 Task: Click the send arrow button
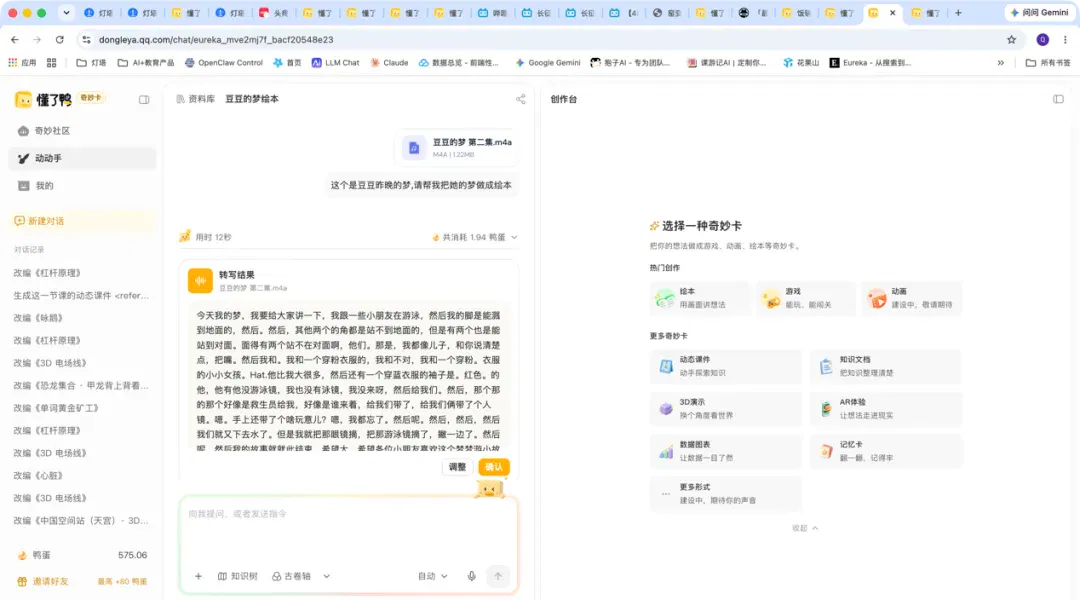pos(498,577)
